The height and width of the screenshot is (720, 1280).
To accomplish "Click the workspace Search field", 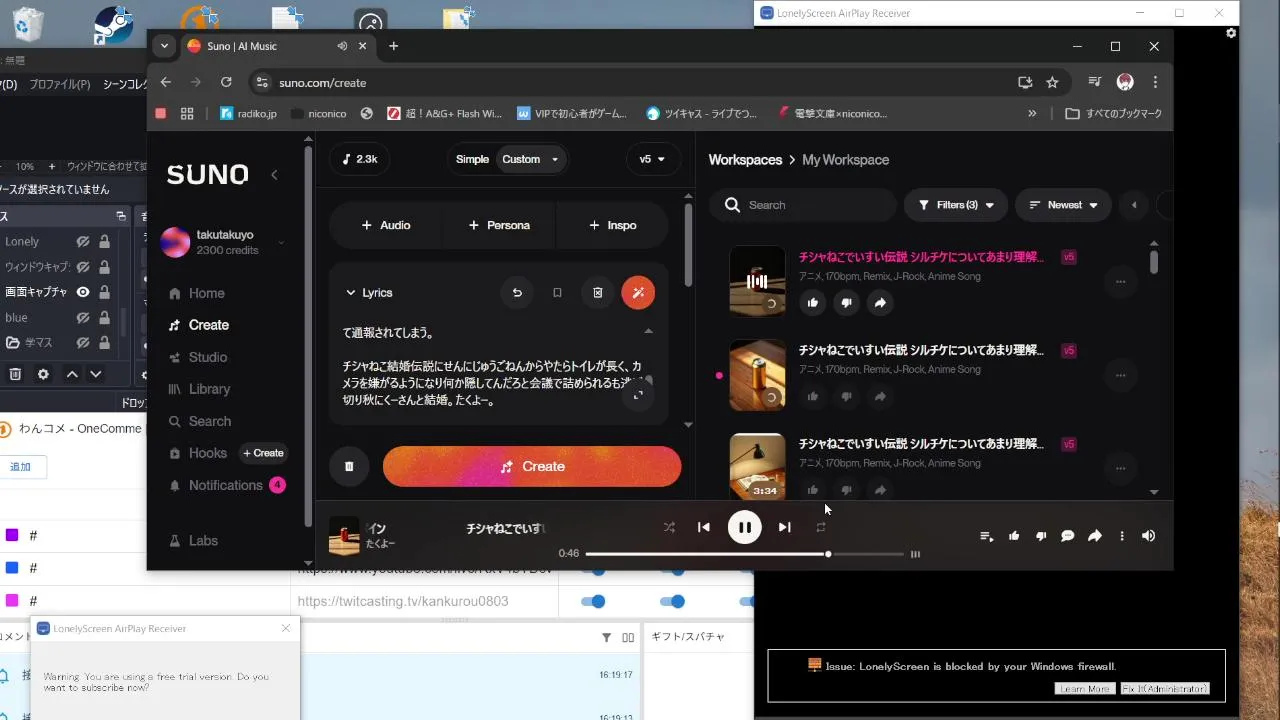I will [x=803, y=205].
